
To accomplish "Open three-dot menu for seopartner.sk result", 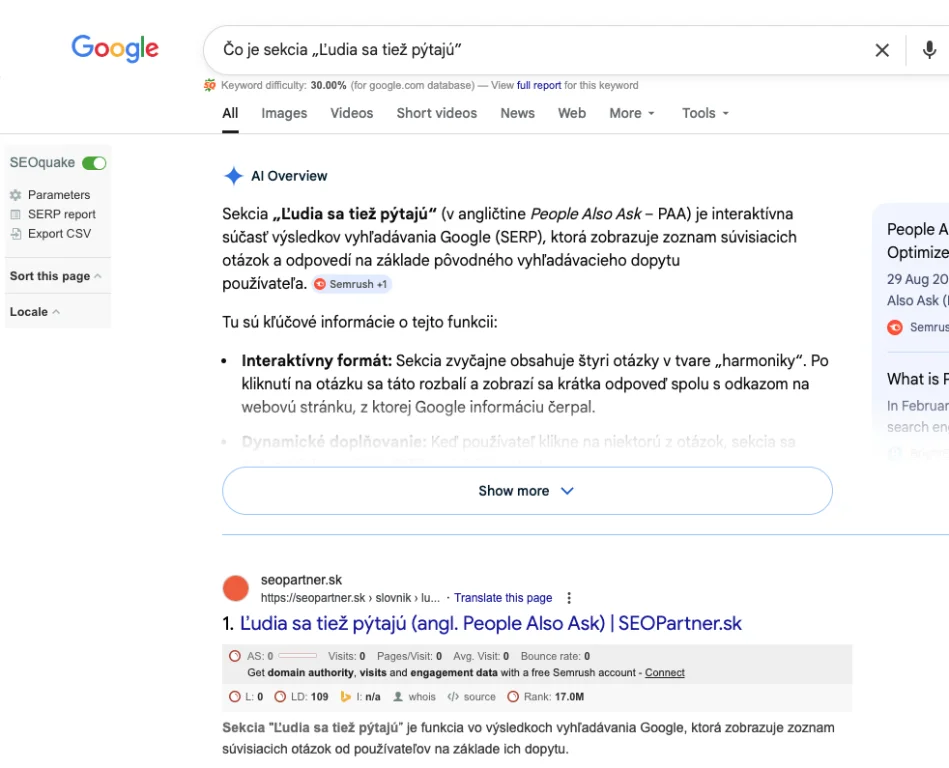I will tap(569, 598).
